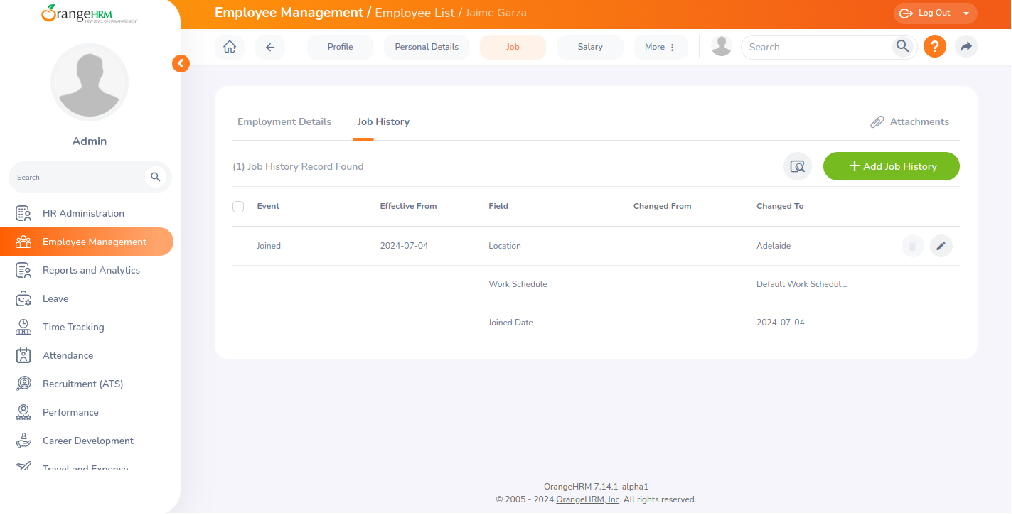Open the Log Out dropdown arrow
Image resolution: width=1012 pixels, height=514 pixels.
pos(966,14)
